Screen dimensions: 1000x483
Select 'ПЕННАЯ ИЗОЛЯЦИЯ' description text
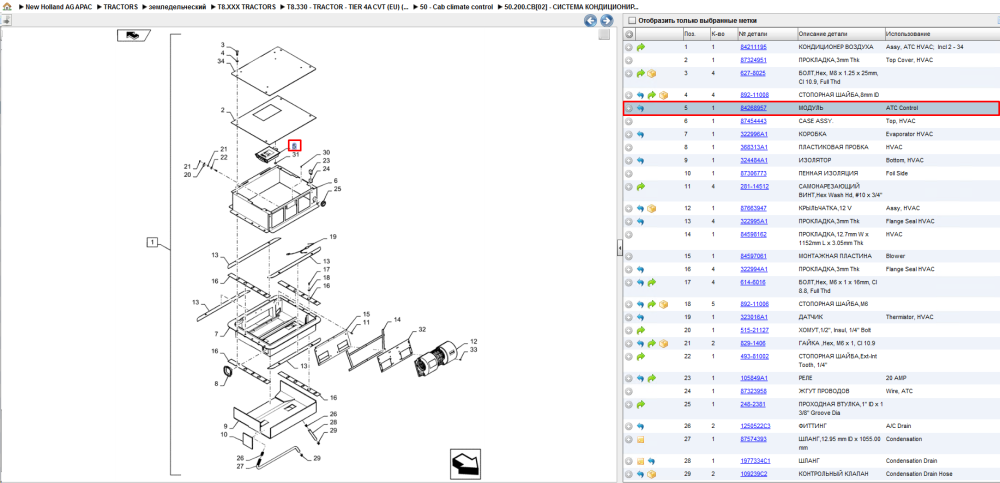pyautogui.click(x=828, y=174)
